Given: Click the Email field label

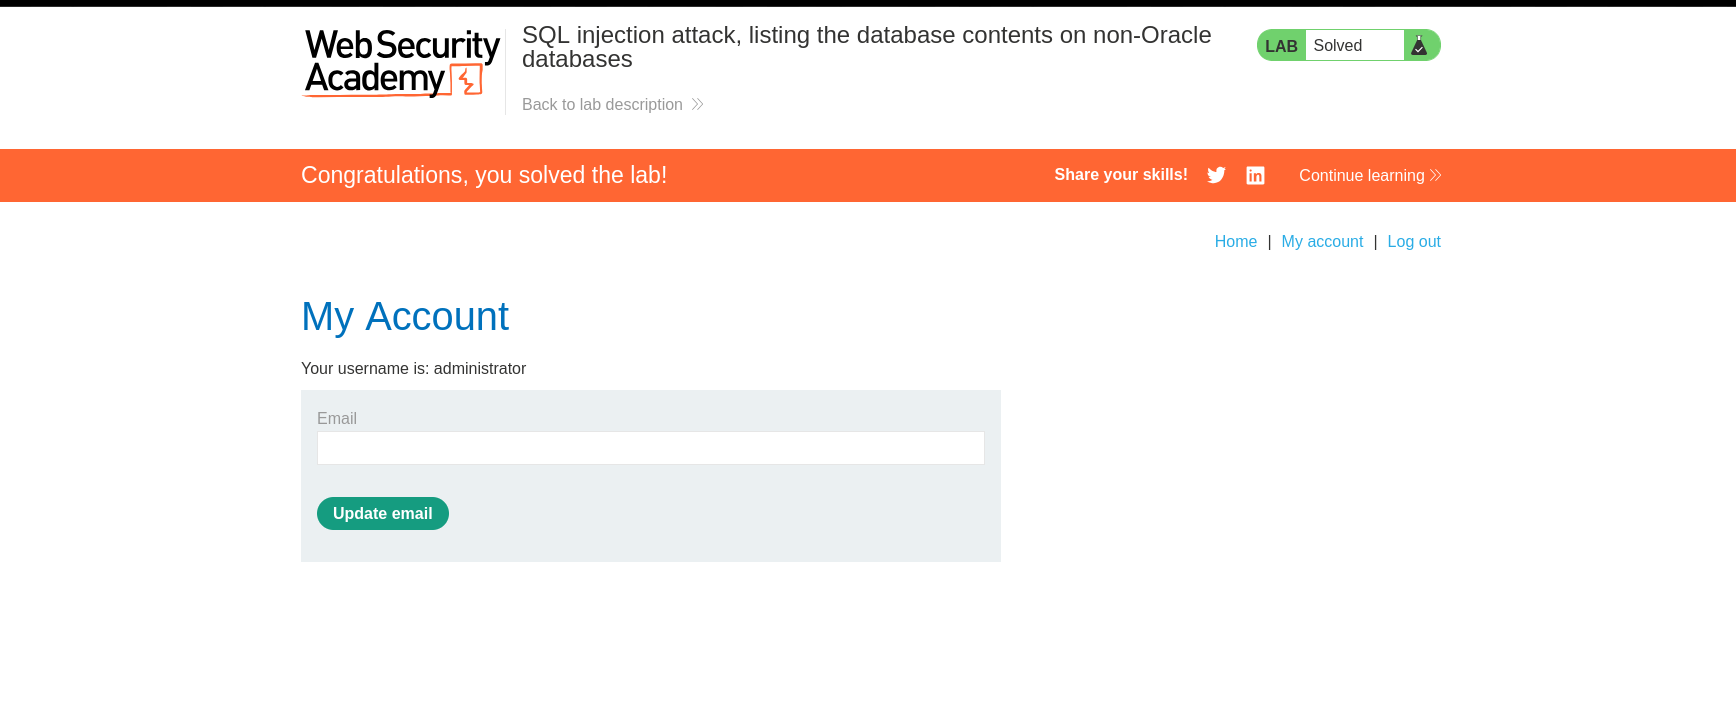Looking at the screenshot, I should click(337, 418).
